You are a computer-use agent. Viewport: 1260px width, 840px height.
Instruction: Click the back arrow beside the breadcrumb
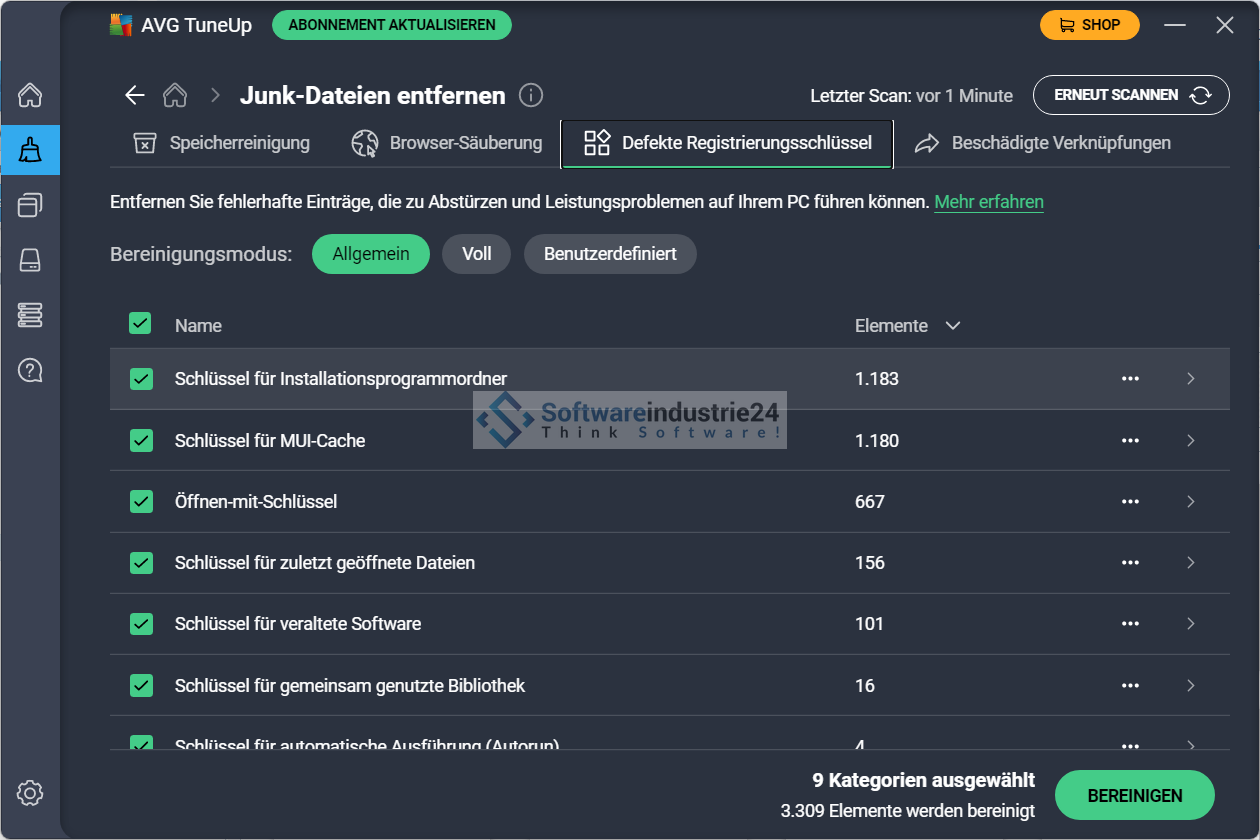click(x=134, y=96)
